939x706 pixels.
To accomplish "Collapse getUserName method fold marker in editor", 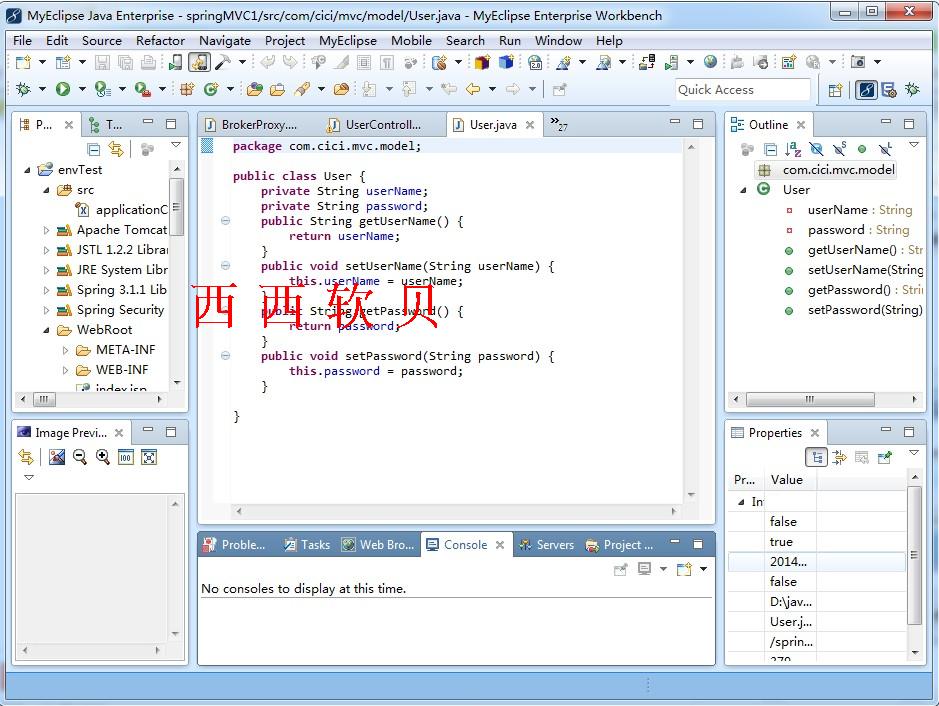I will point(225,221).
